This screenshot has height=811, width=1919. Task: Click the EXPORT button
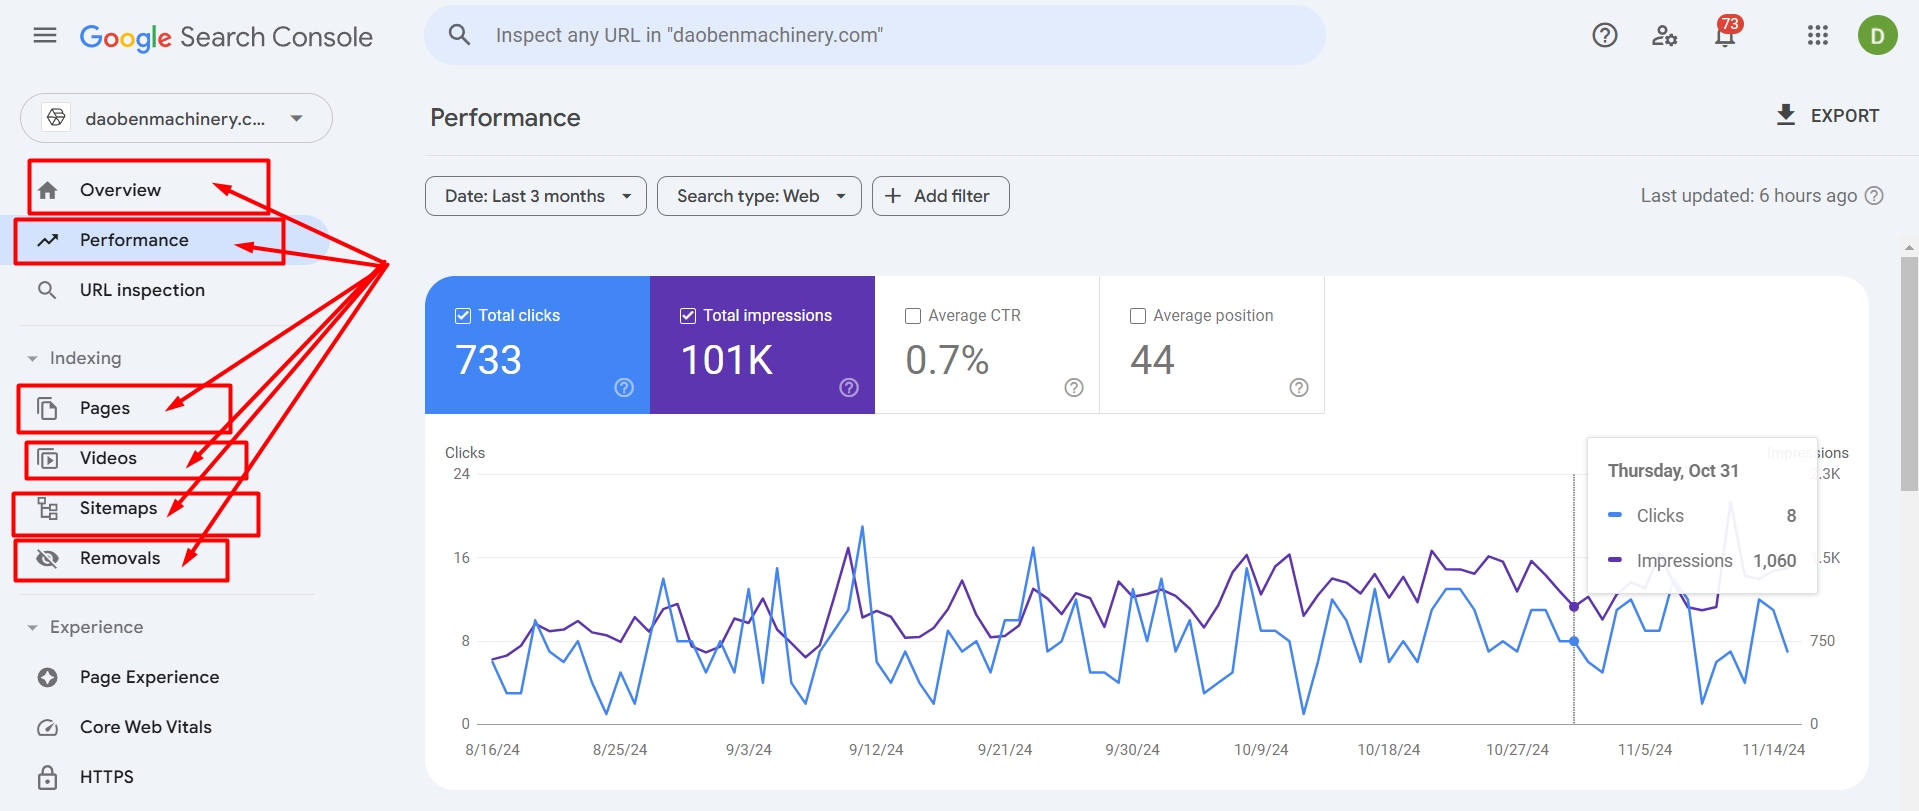(1827, 116)
